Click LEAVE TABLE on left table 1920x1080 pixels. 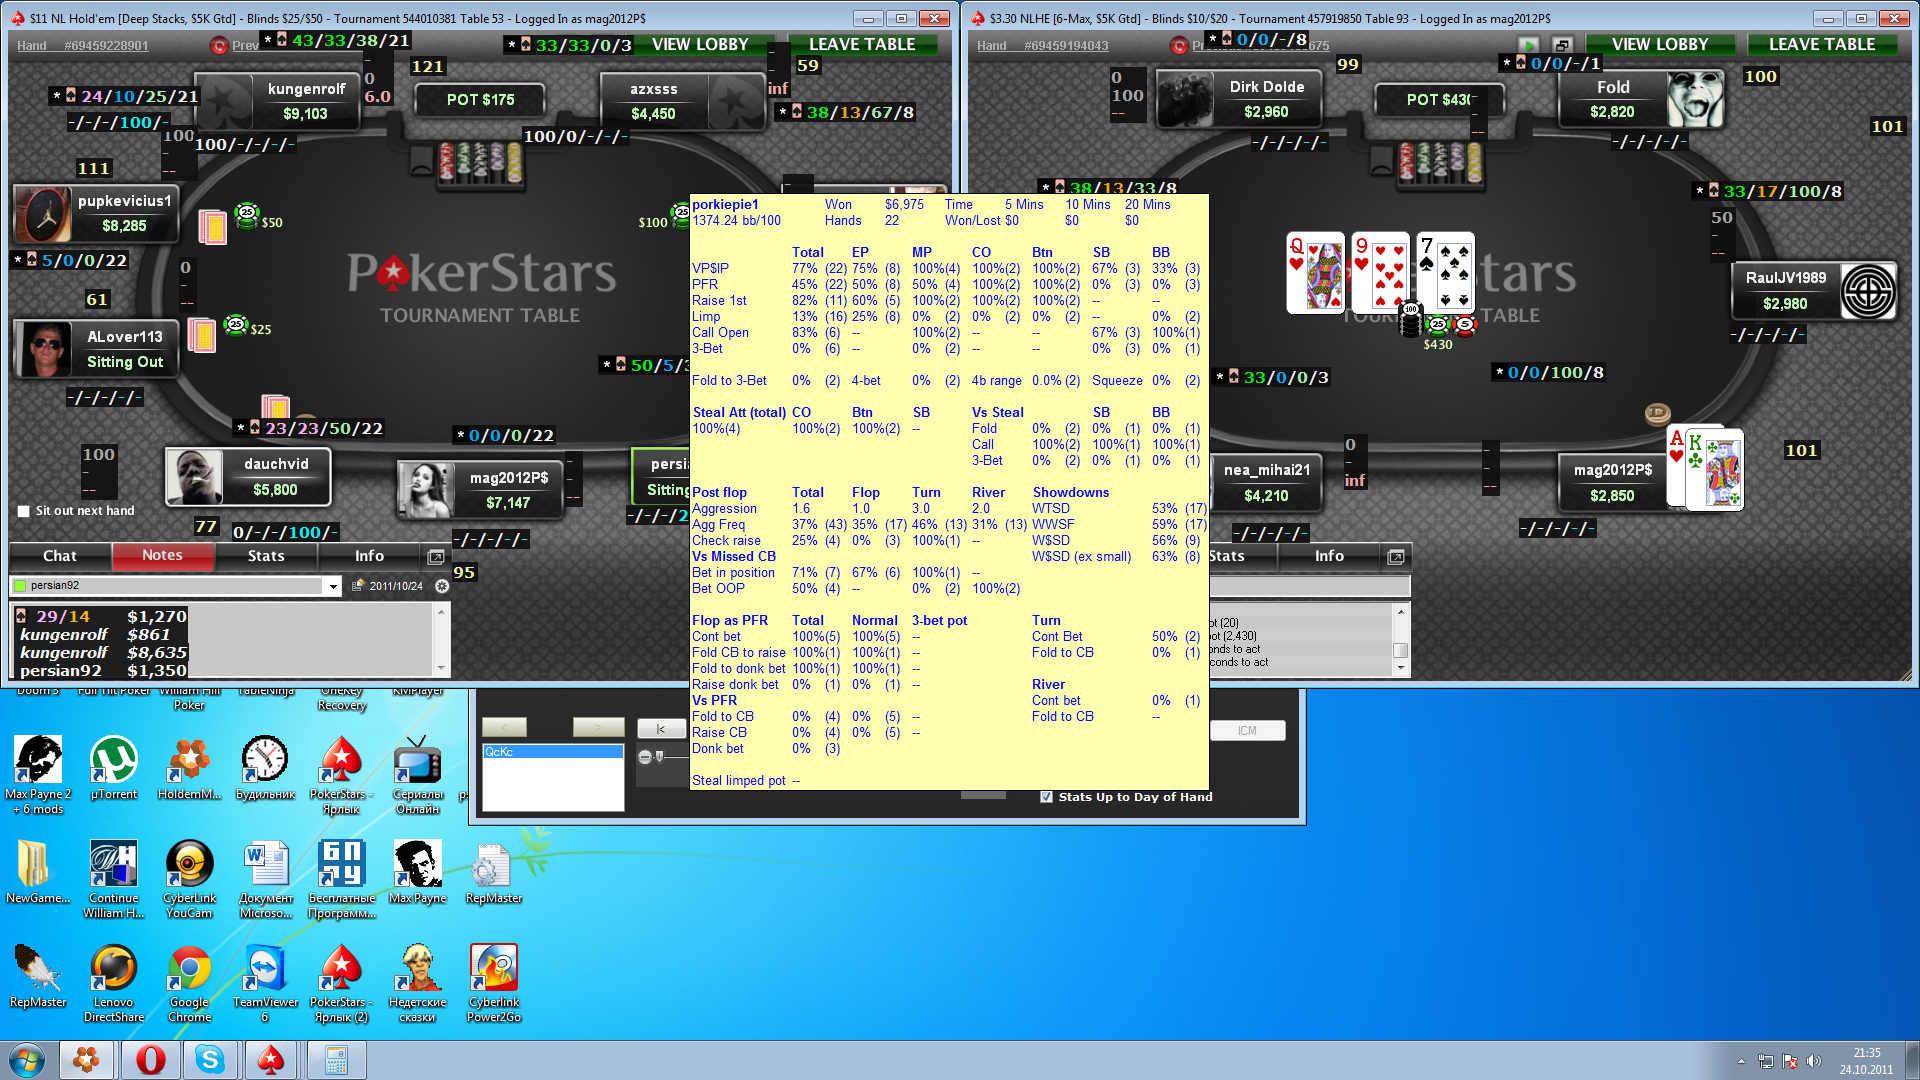click(862, 45)
